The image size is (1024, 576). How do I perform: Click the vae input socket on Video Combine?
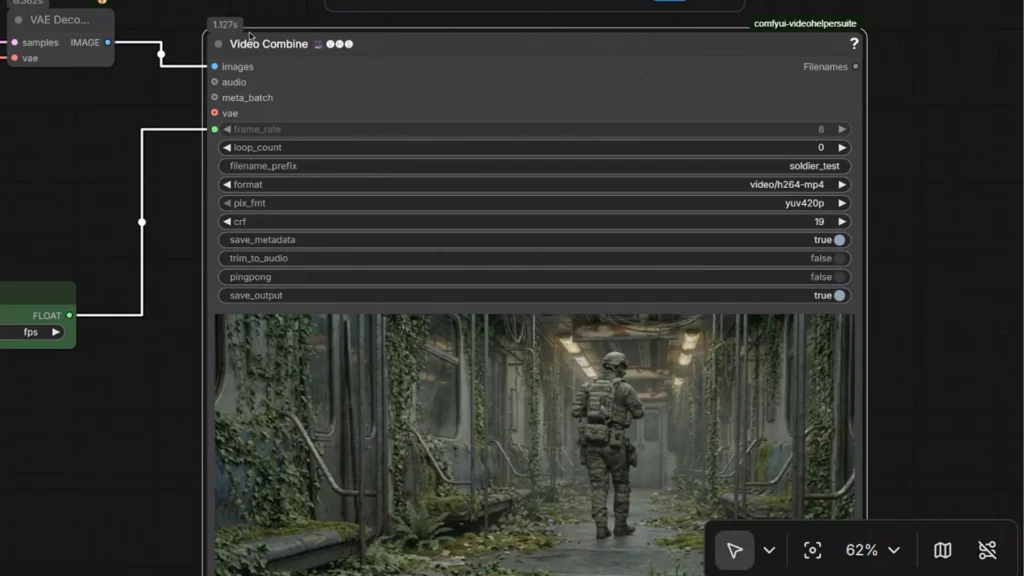point(214,113)
